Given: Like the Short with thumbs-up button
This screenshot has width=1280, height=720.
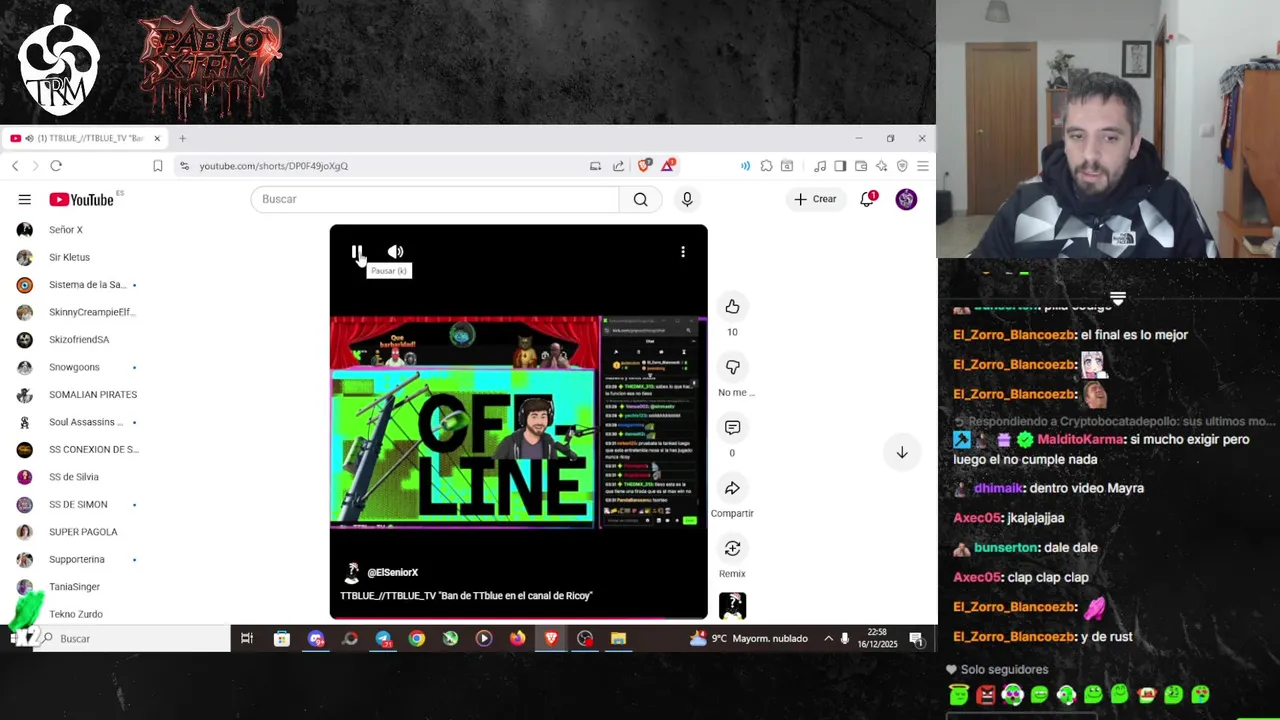Looking at the screenshot, I should pos(732,307).
